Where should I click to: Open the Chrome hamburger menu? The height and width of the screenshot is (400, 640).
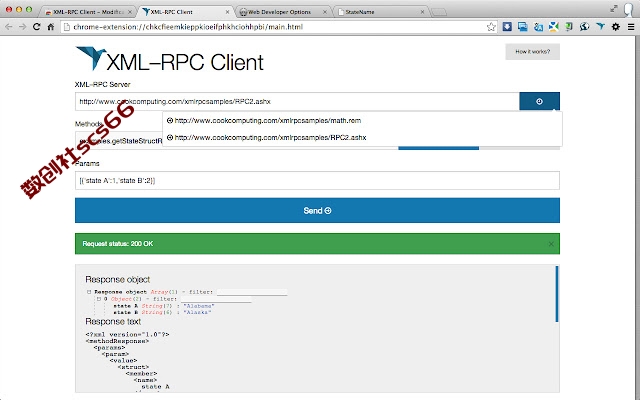click(x=631, y=27)
